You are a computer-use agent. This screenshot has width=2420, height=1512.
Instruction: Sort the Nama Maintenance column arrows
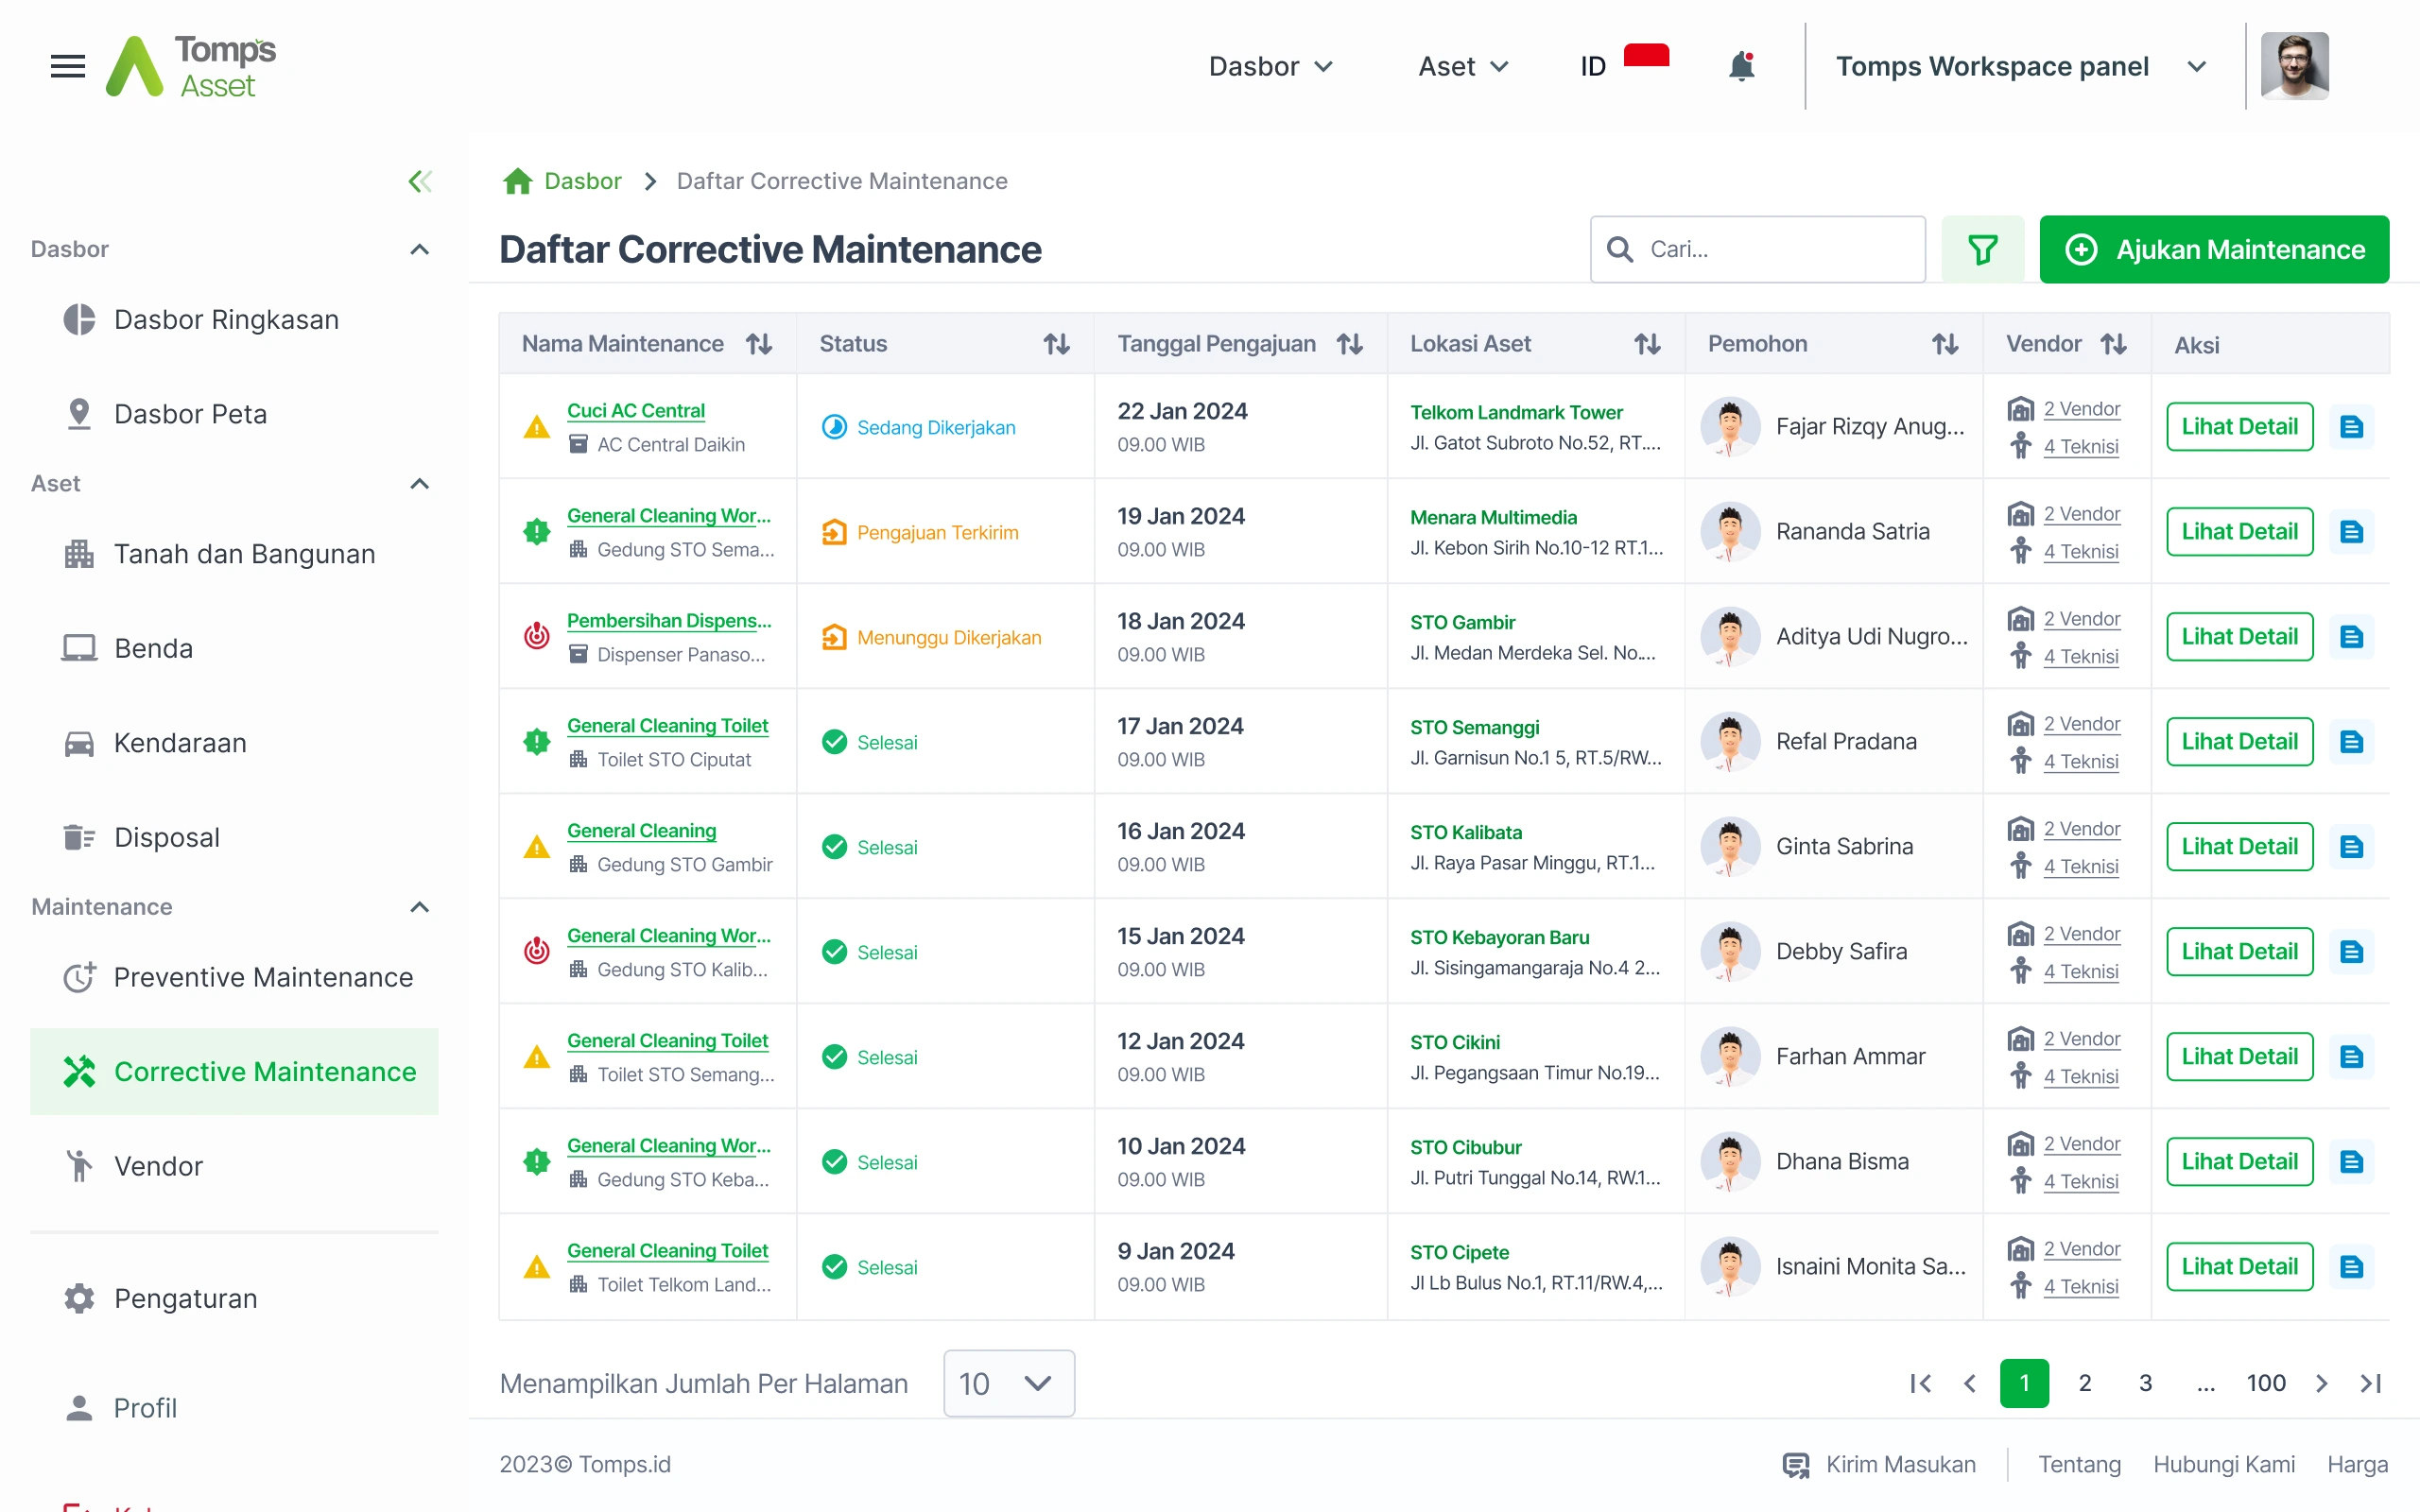point(758,343)
